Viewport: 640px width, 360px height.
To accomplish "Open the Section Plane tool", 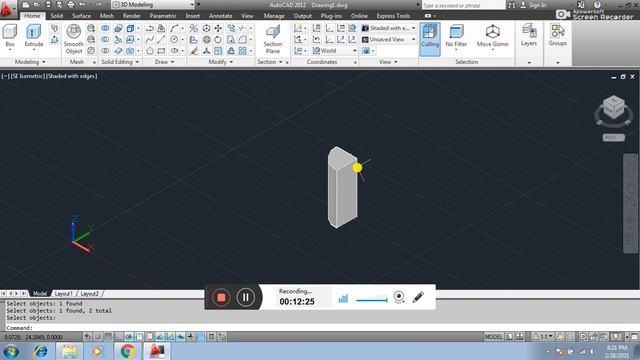I will click(x=273, y=39).
